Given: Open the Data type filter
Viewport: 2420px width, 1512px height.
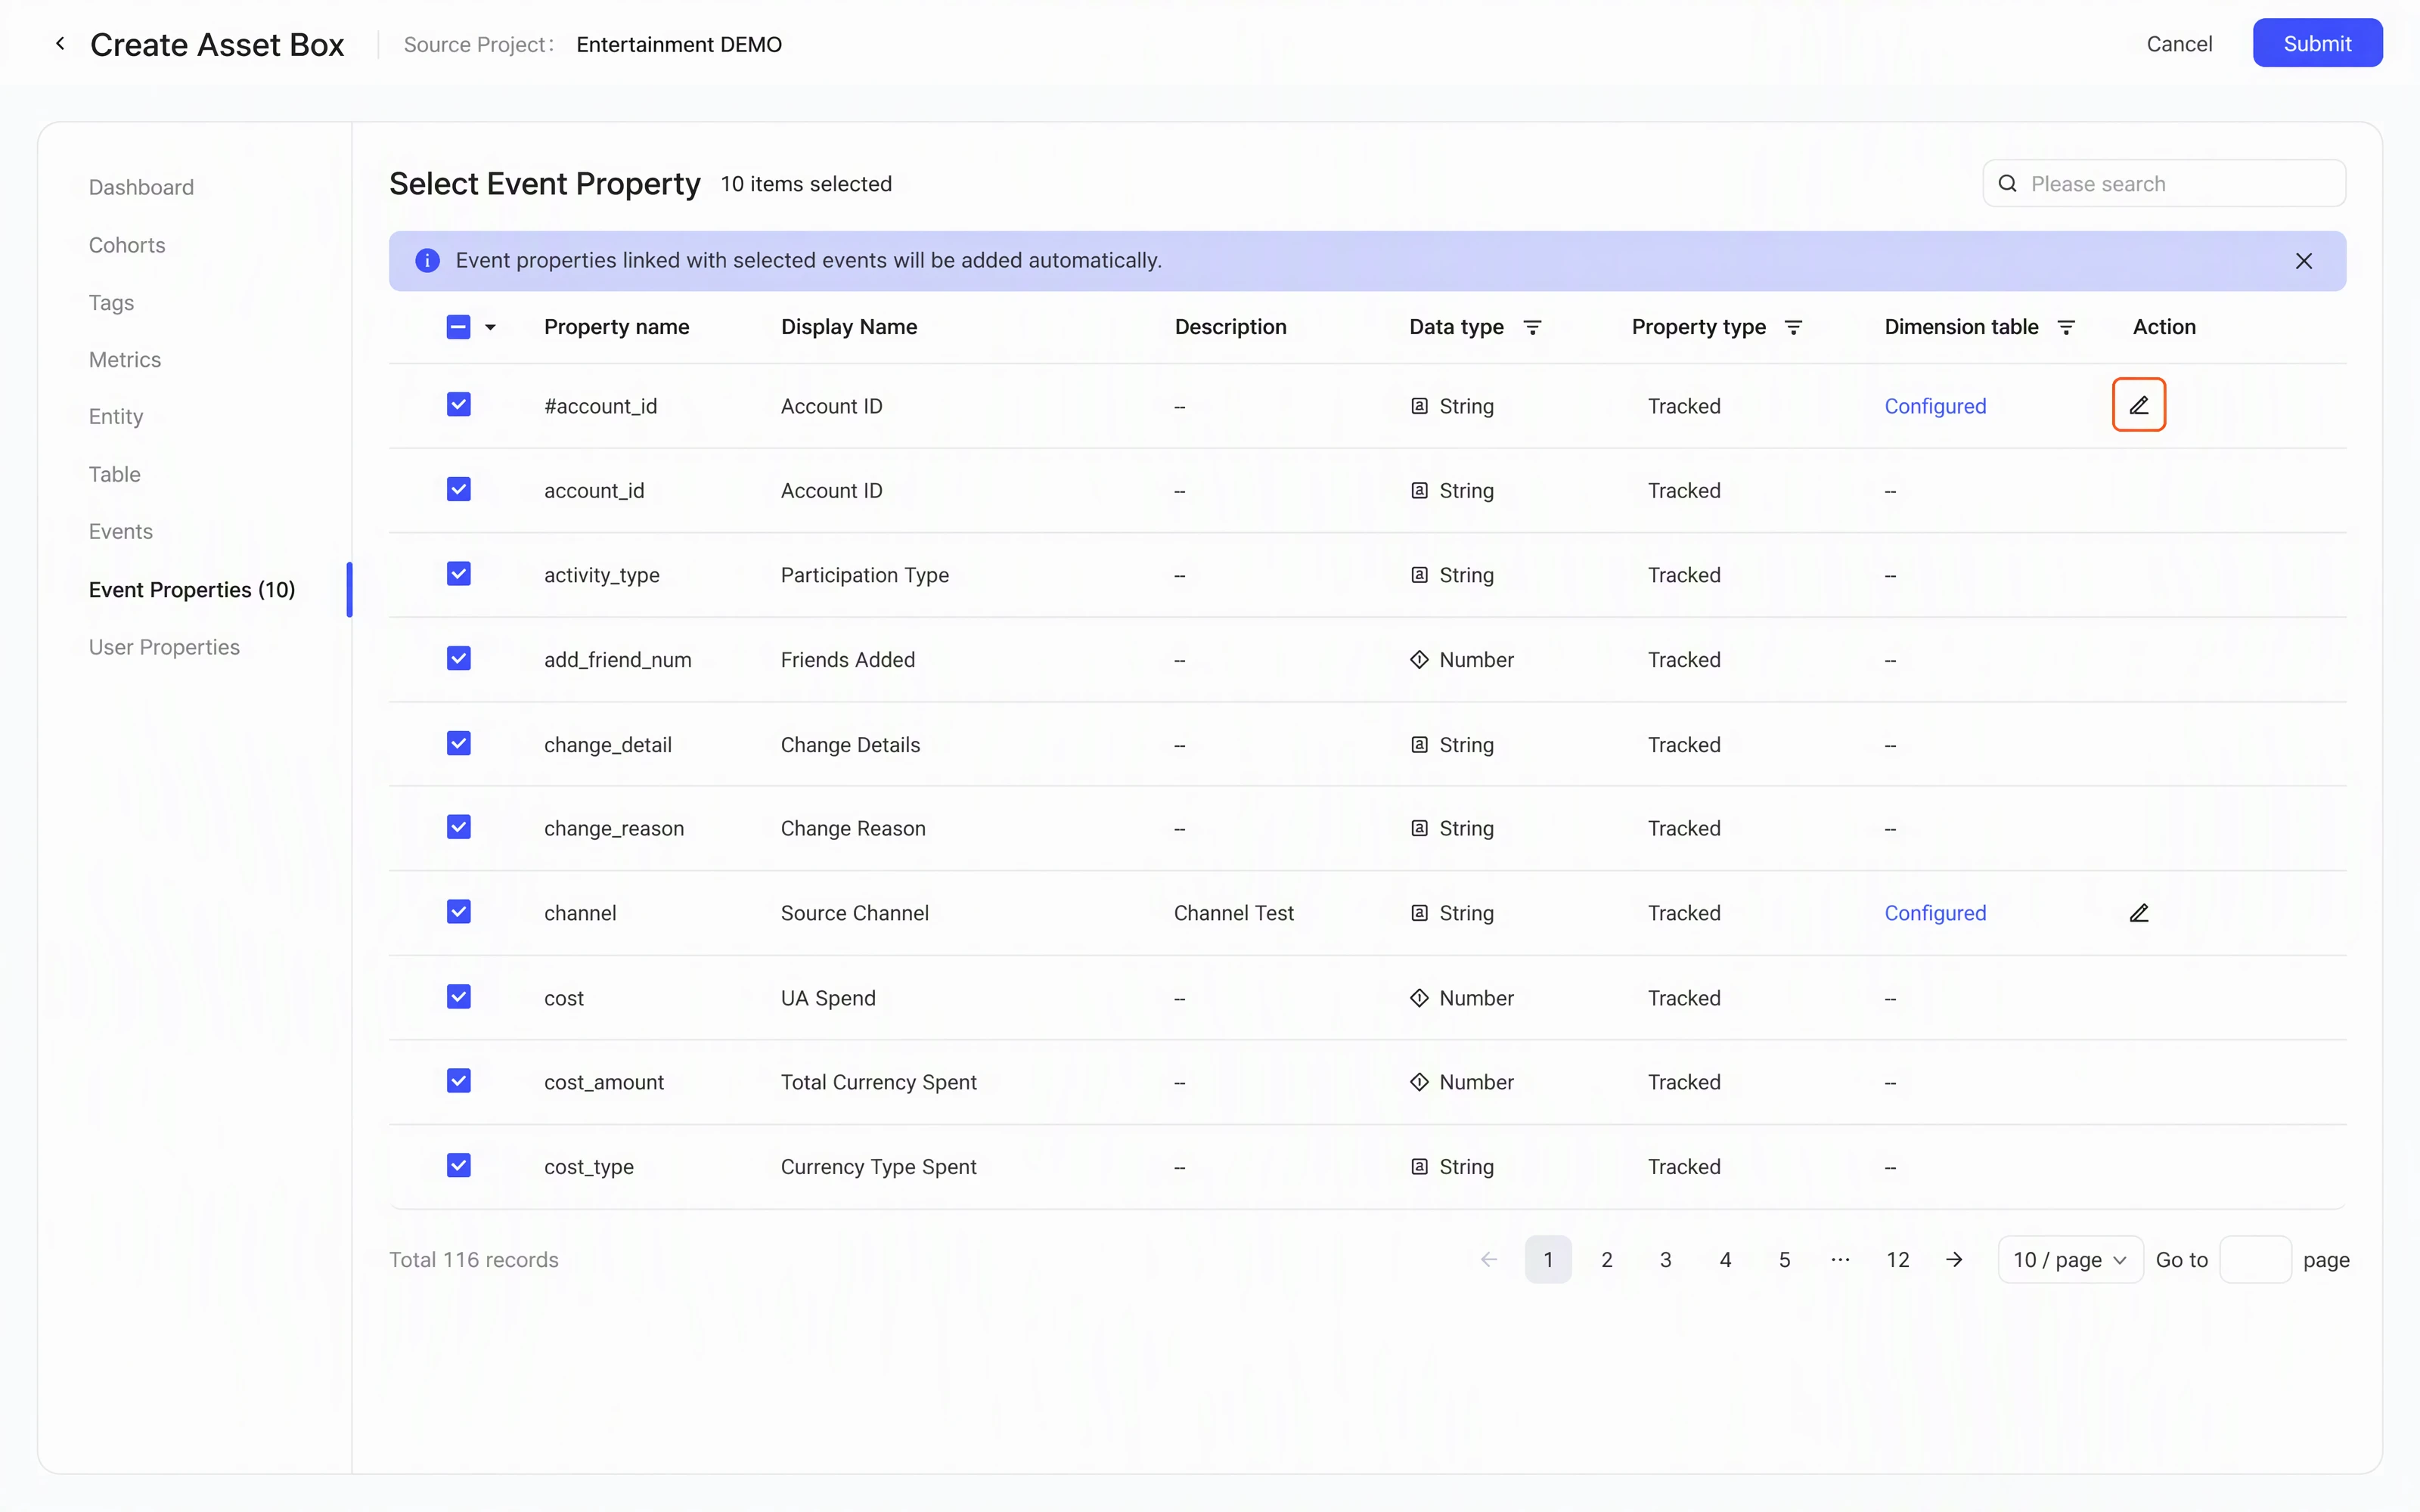Looking at the screenshot, I should pyautogui.click(x=1532, y=327).
